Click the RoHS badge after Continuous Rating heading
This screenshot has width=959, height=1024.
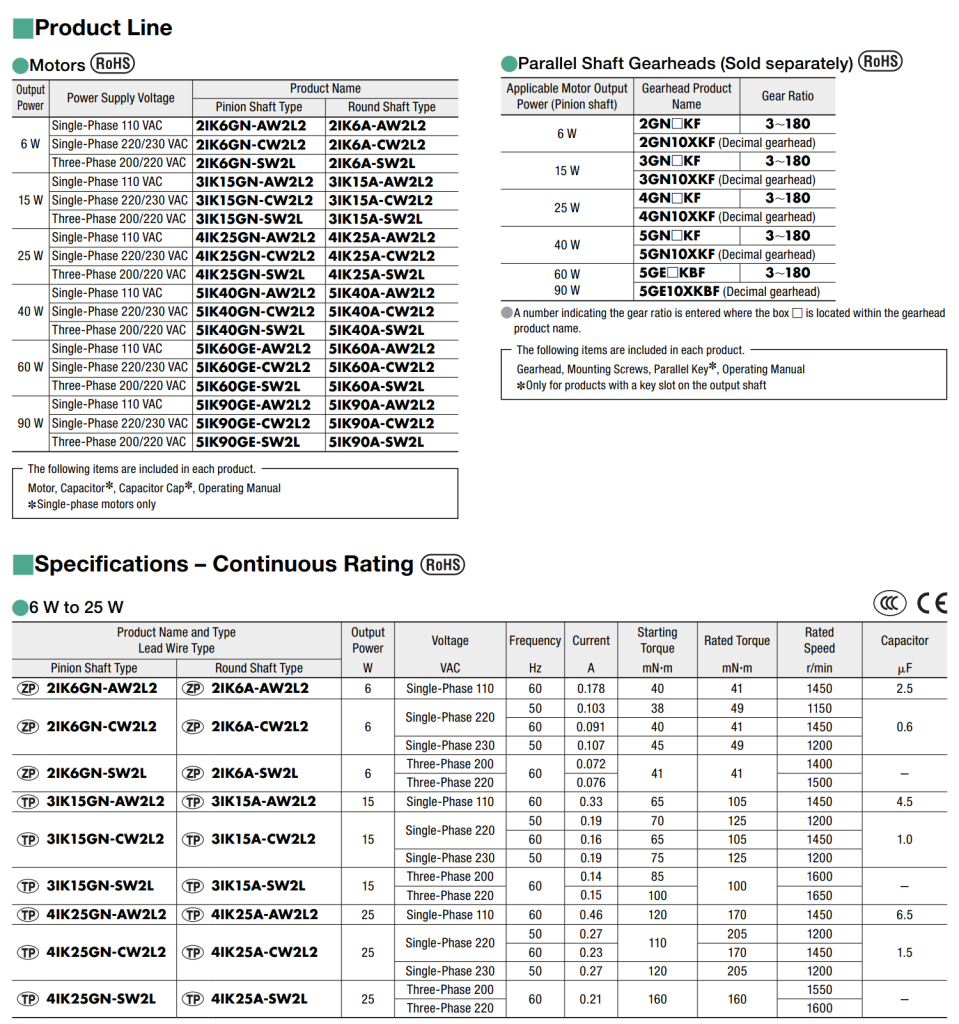tap(443, 564)
